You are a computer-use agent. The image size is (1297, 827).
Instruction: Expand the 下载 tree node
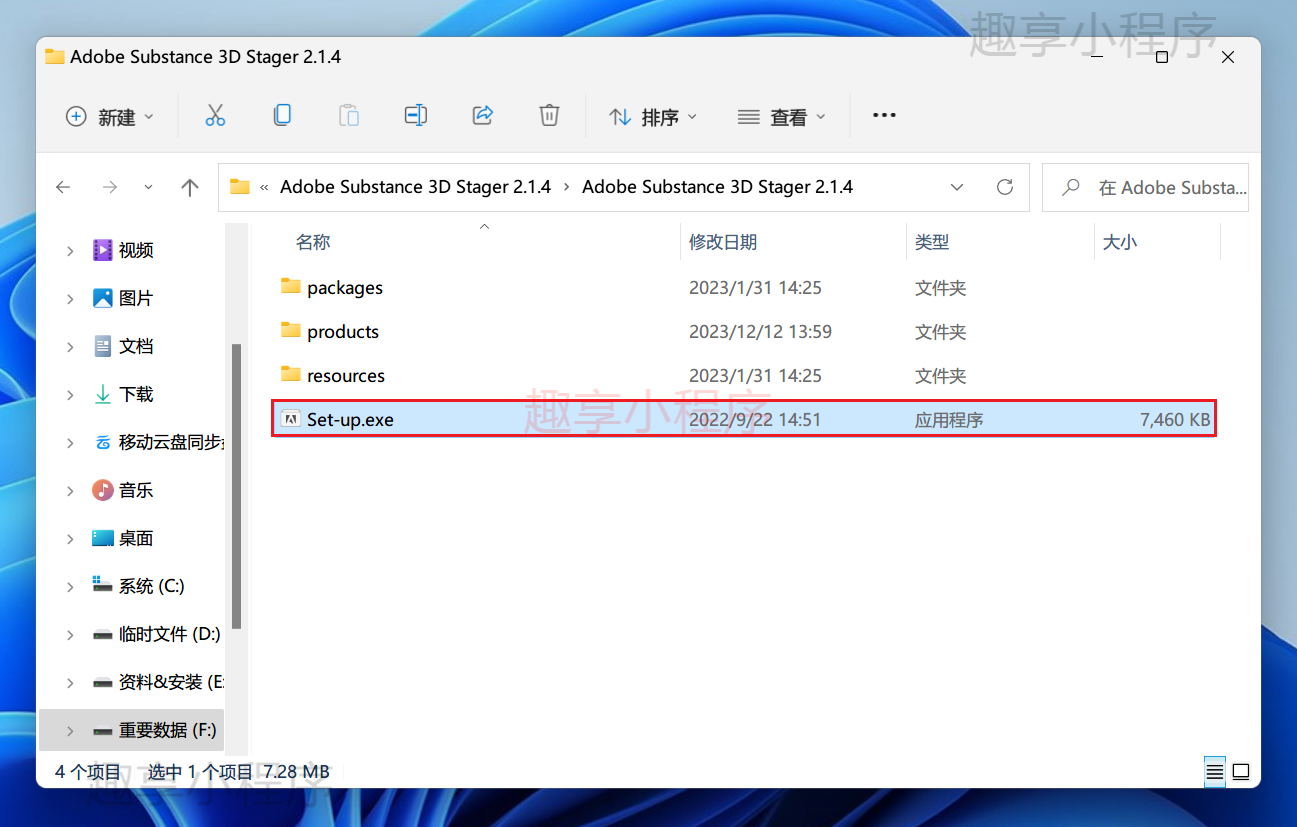click(70, 395)
